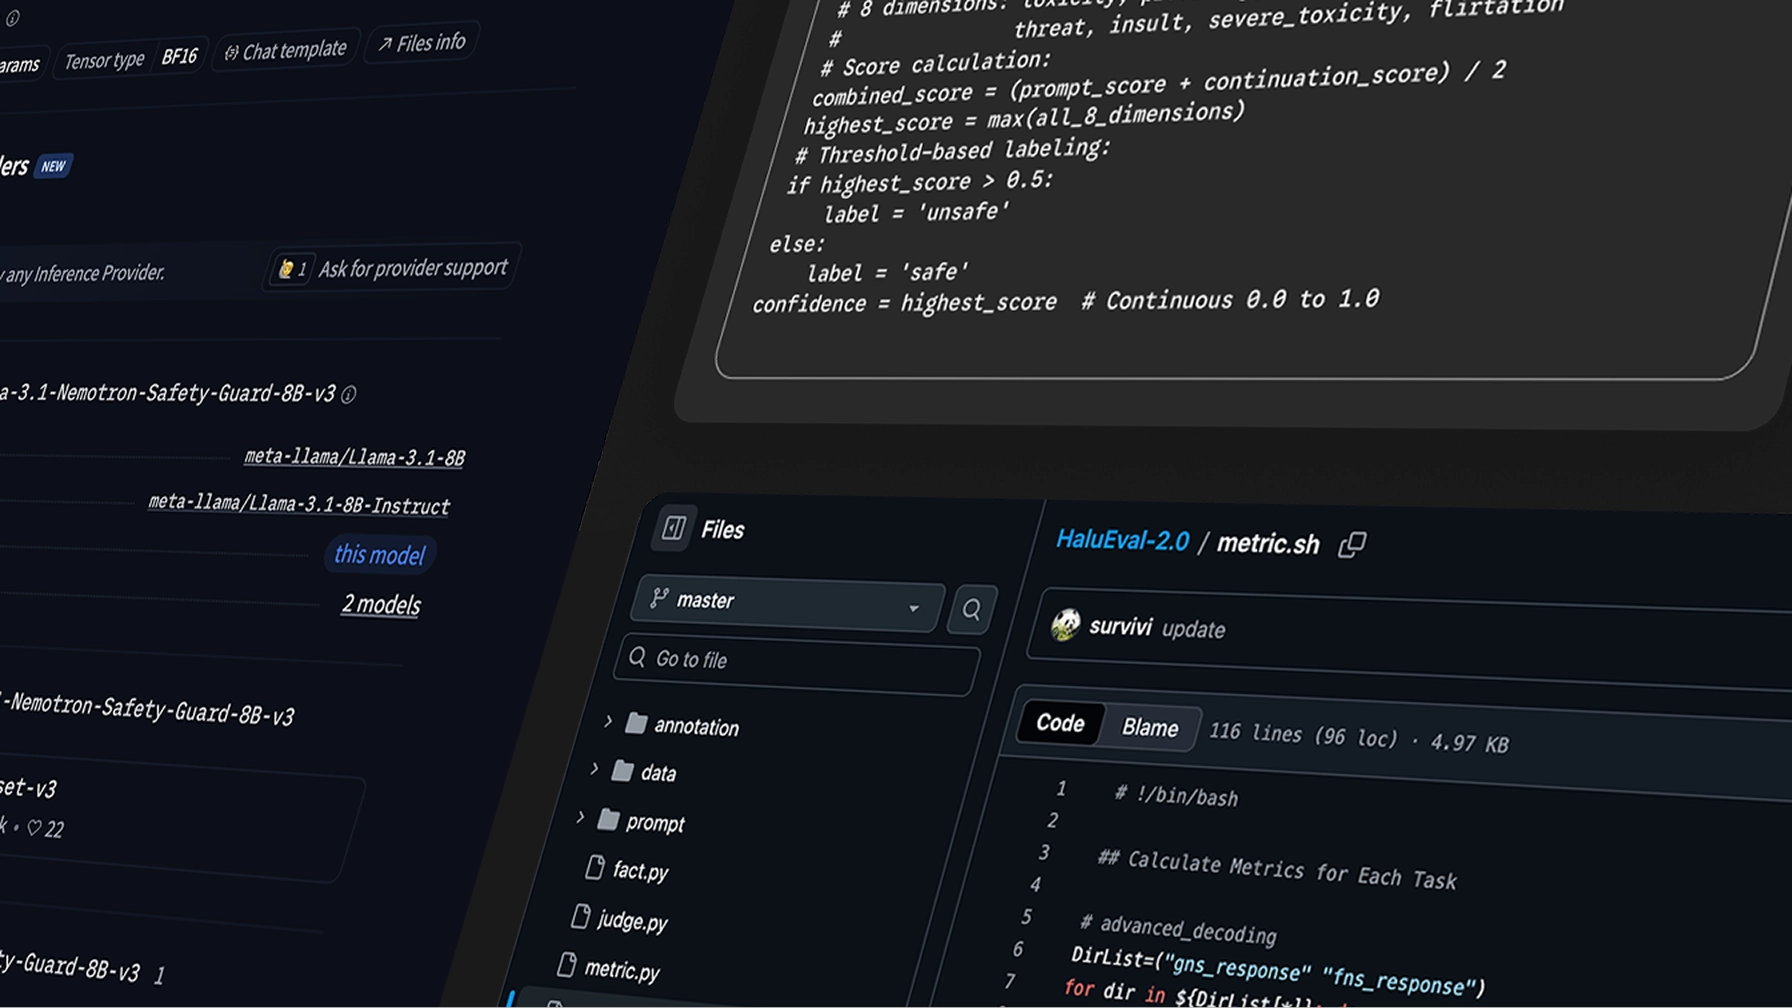1792x1008 pixels.
Task: Click '116 lines (96 loc)' text
Action: [x=1304, y=735]
